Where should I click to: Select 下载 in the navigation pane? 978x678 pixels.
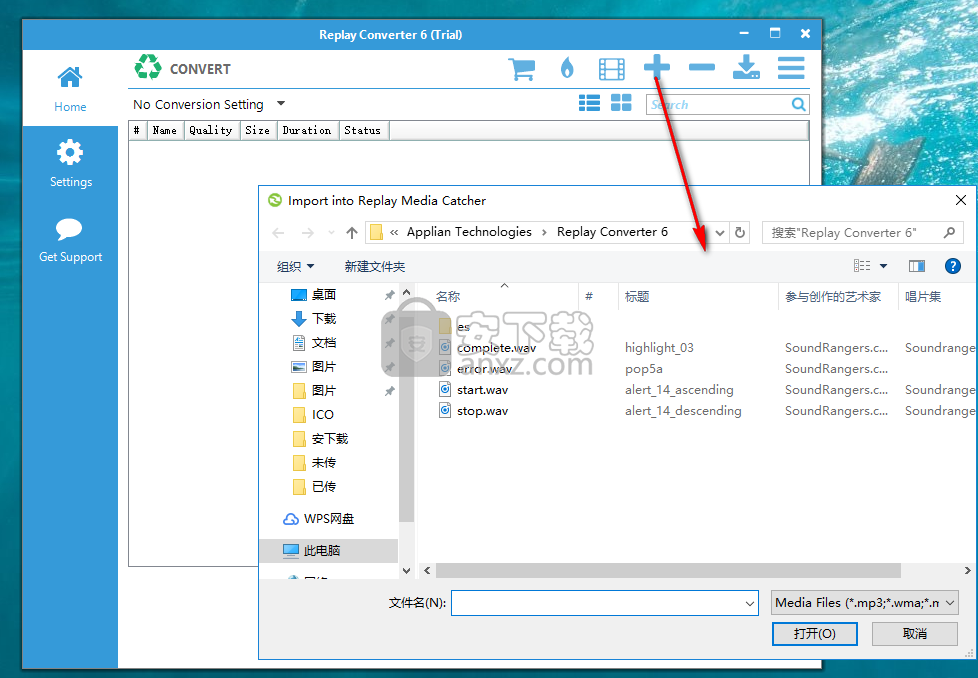click(324, 319)
